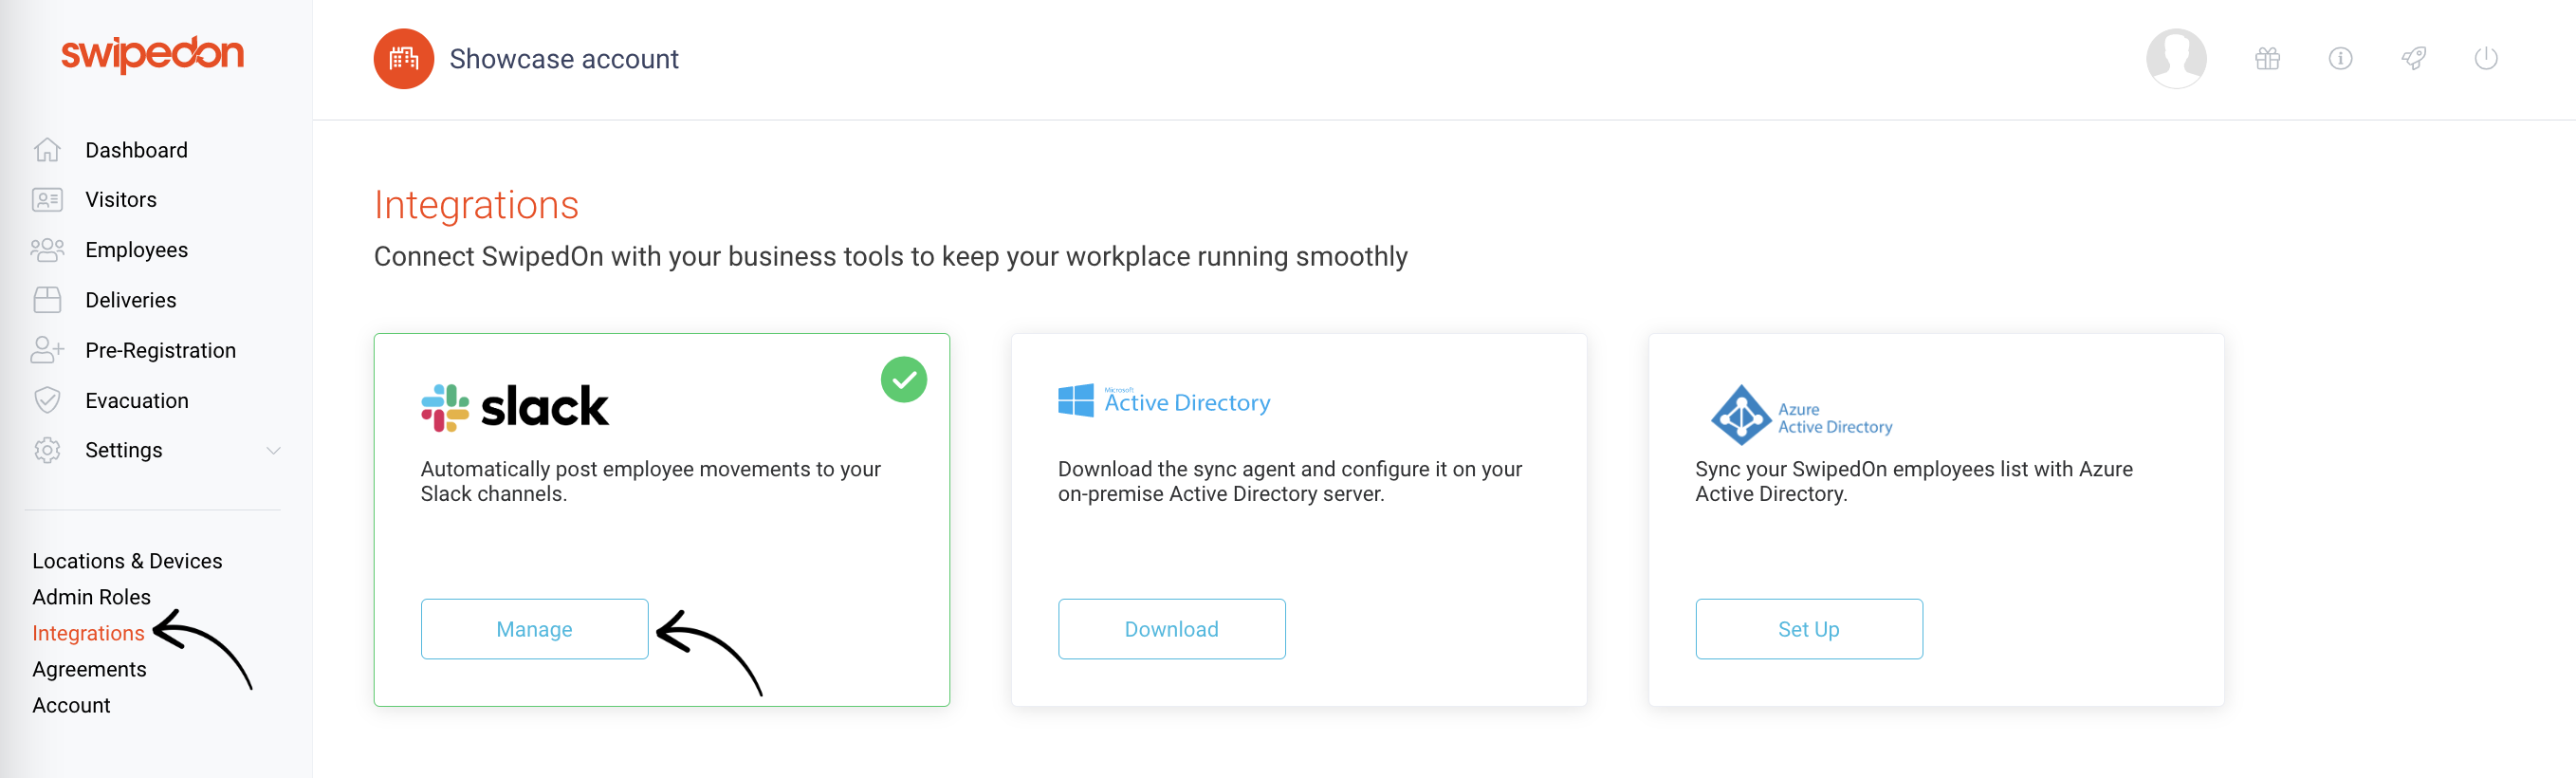Viewport: 2576px width, 778px height.
Task: Select Integrations in sidebar
Action: click(x=88, y=633)
